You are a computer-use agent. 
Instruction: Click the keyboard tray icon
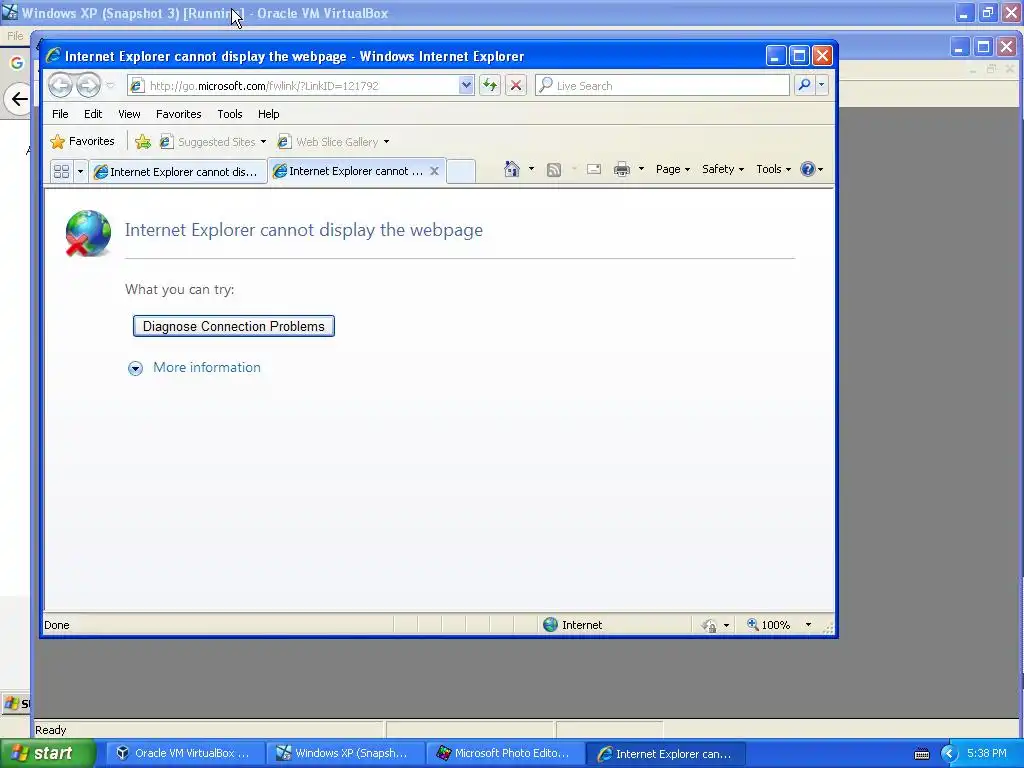coord(921,754)
